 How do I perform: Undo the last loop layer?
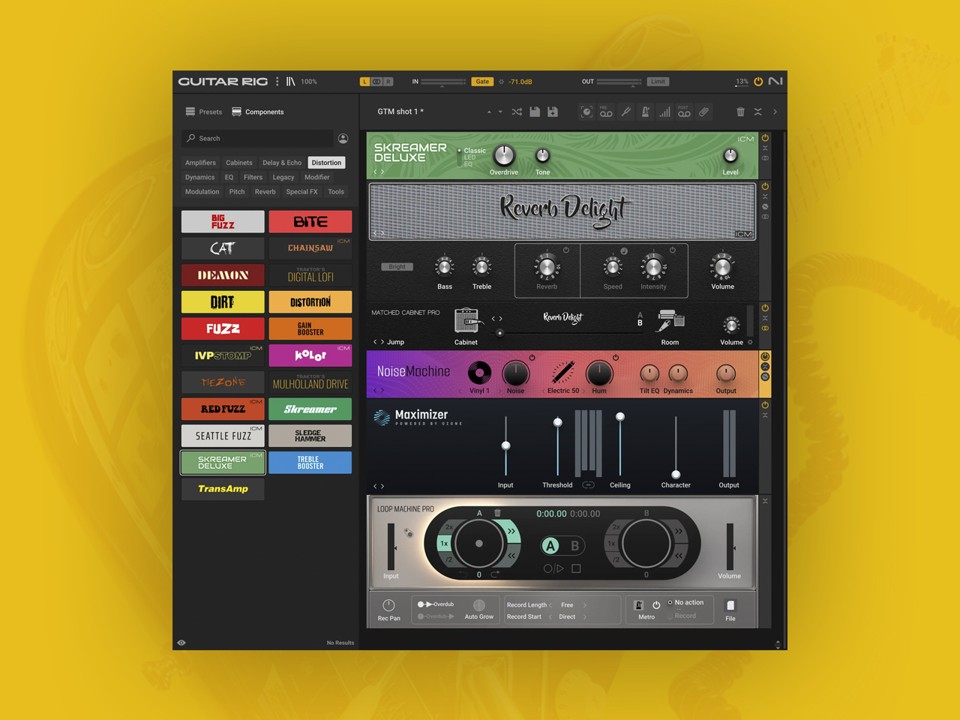(x=463, y=574)
